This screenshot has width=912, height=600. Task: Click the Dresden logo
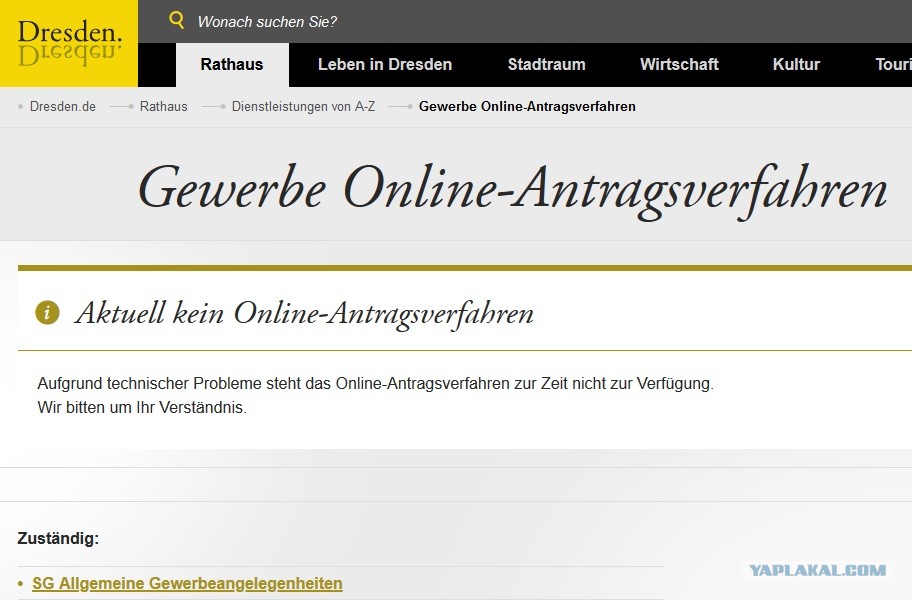point(69,44)
